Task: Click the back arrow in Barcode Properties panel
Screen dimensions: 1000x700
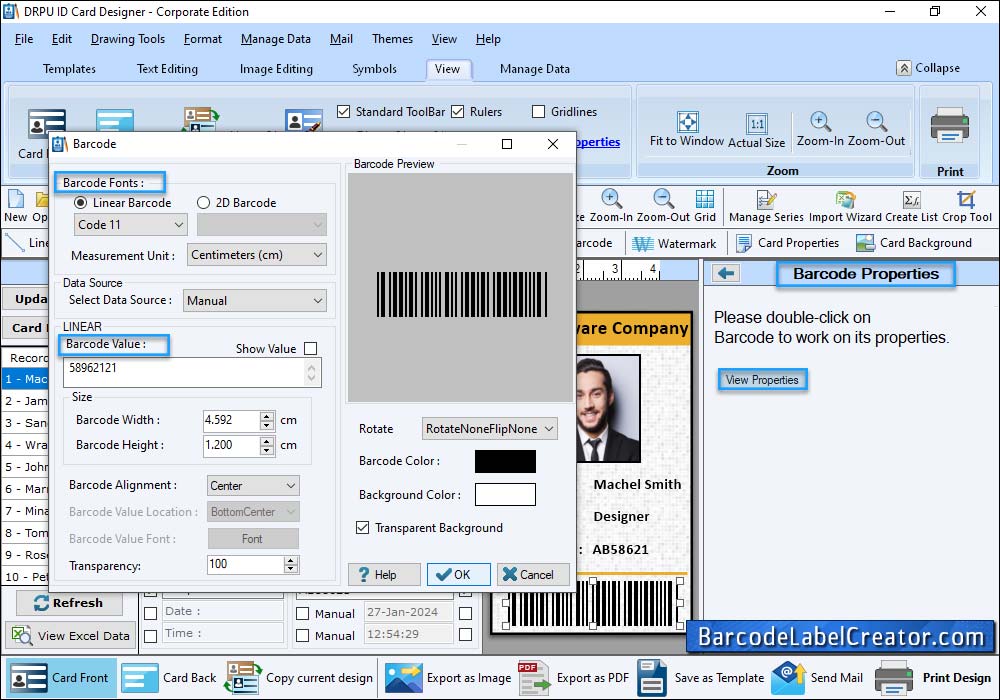Action: pos(726,273)
